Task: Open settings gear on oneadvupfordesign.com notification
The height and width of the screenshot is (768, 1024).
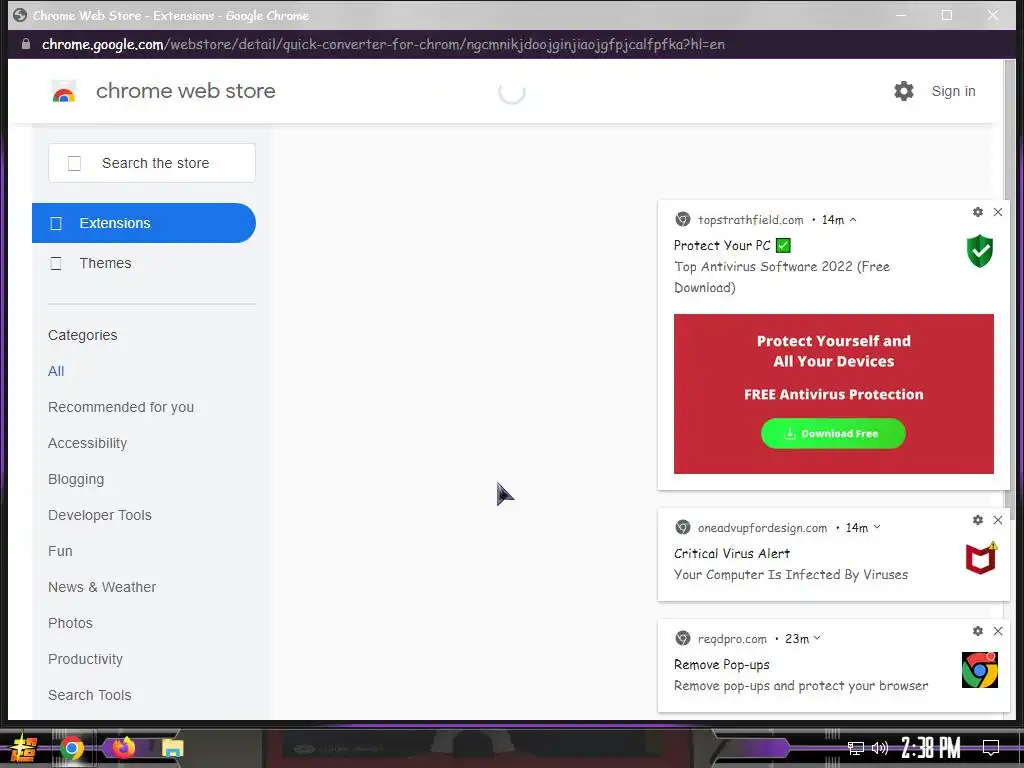Action: click(x=978, y=520)
